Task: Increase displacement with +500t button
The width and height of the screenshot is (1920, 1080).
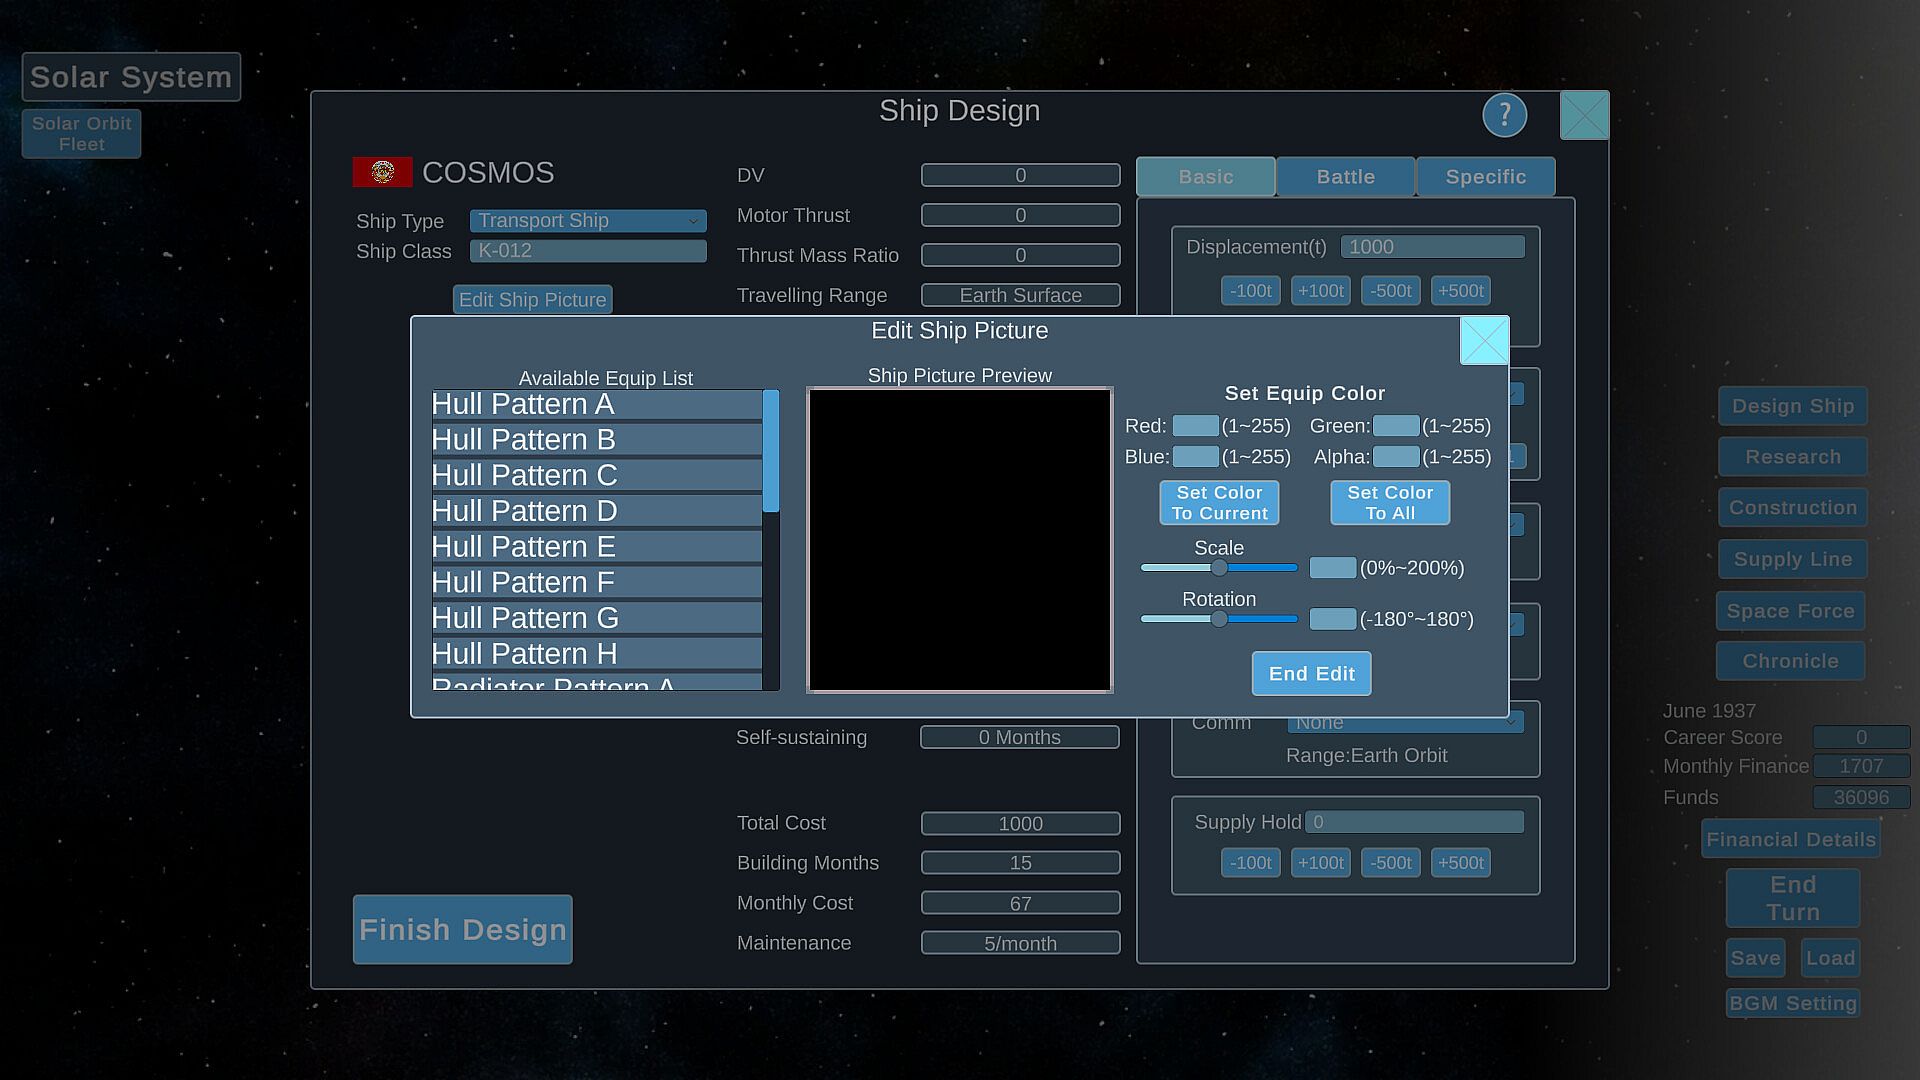Action: 1460,291
